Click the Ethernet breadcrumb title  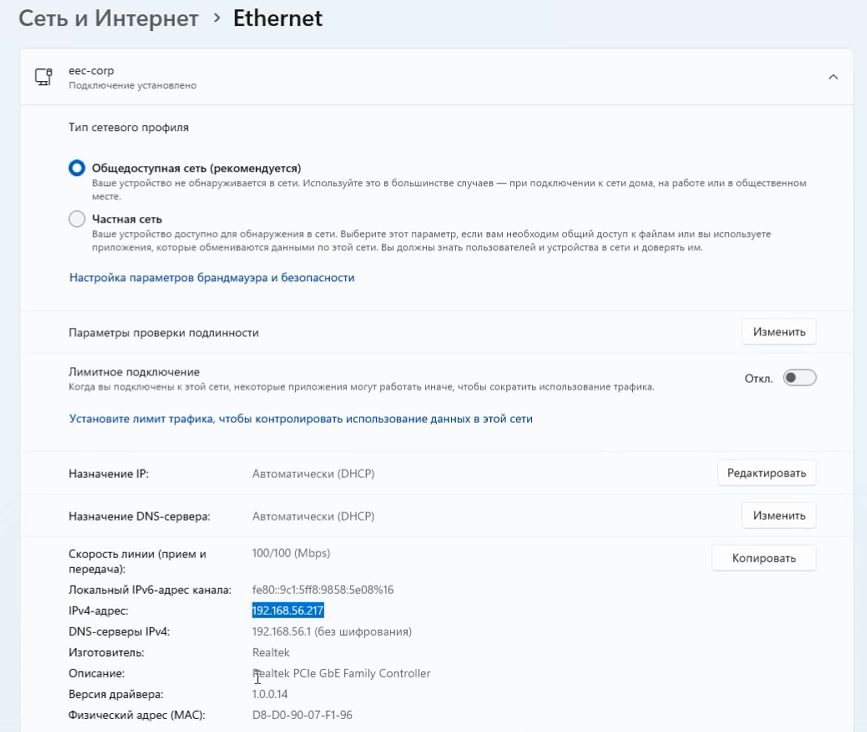277,18
